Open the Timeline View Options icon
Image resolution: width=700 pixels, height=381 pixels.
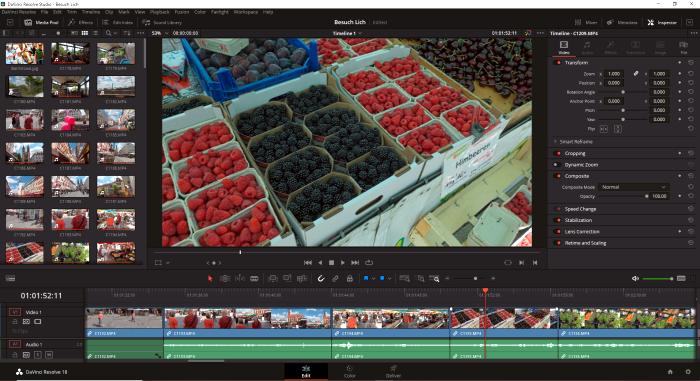pos(10,278)
